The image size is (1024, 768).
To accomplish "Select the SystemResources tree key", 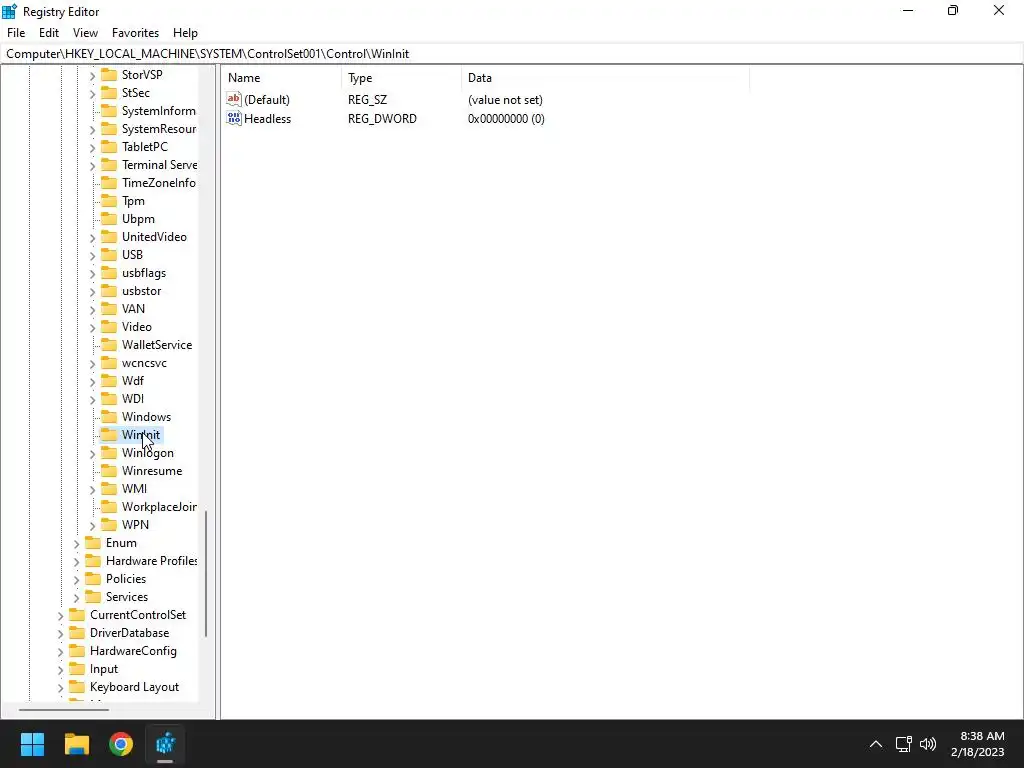I will click(159, 129).
